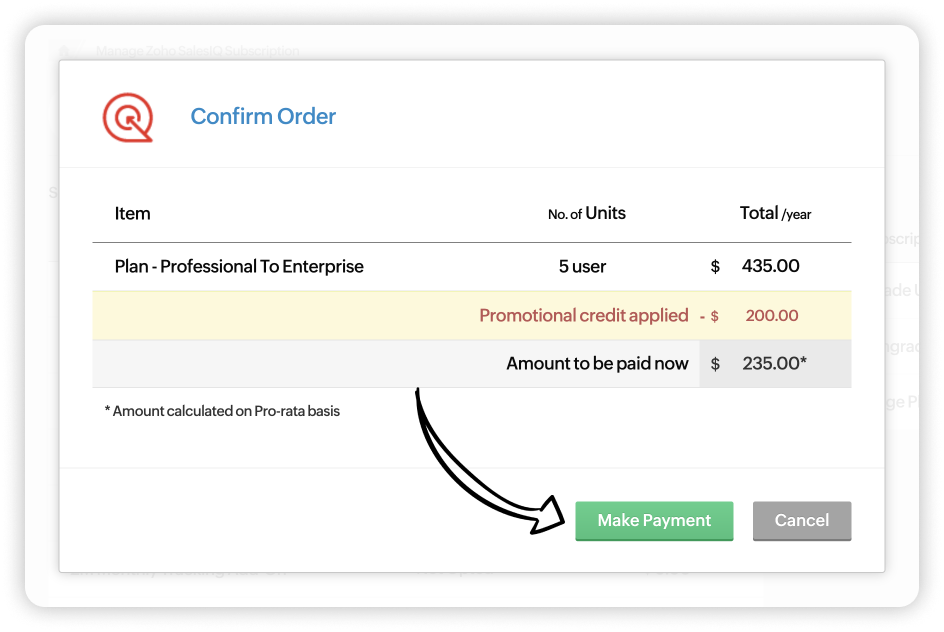This screenshot has height=632, width=944.
Task: Click the dollar sign beside 435.00
Action: click(715, 267)
